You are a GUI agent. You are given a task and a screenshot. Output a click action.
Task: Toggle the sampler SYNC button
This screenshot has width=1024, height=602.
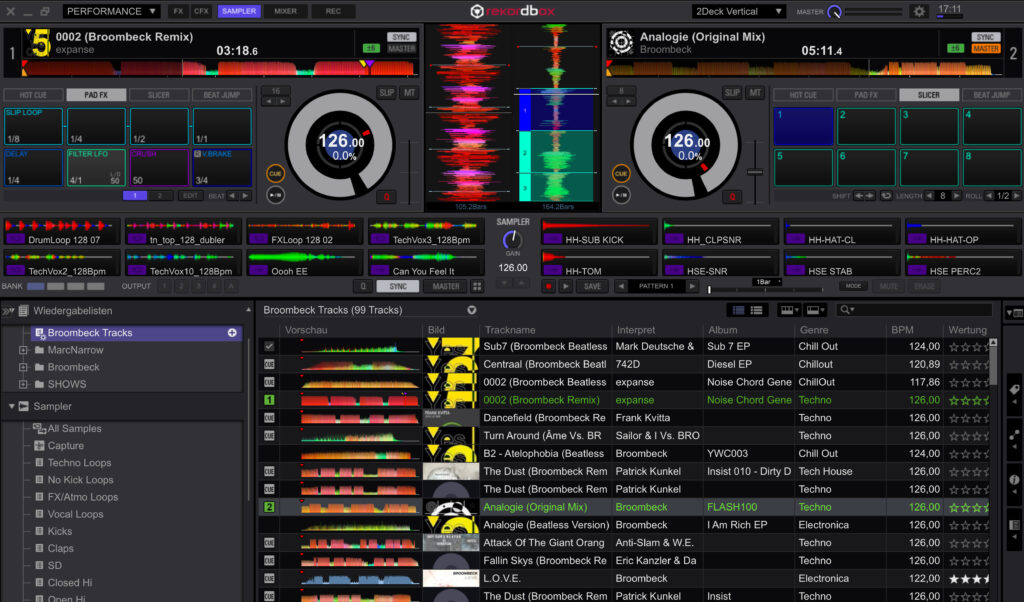pos(398,286)
